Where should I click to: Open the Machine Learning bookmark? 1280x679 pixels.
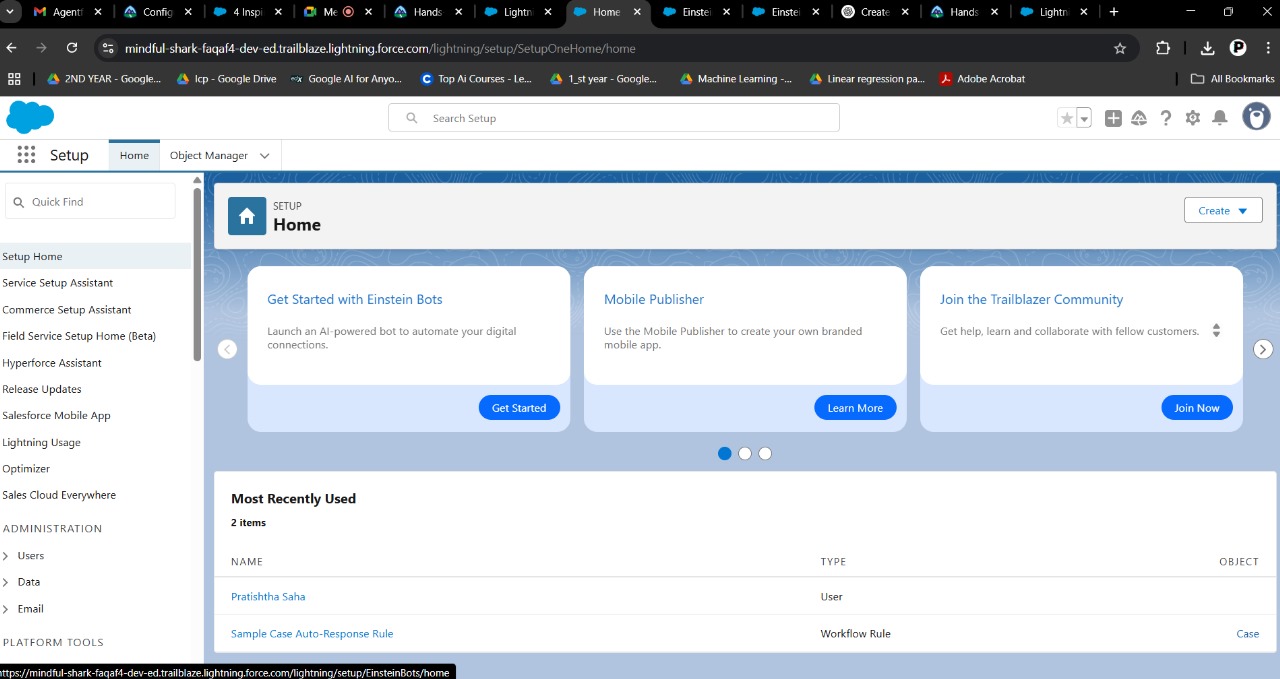point(735,79)
